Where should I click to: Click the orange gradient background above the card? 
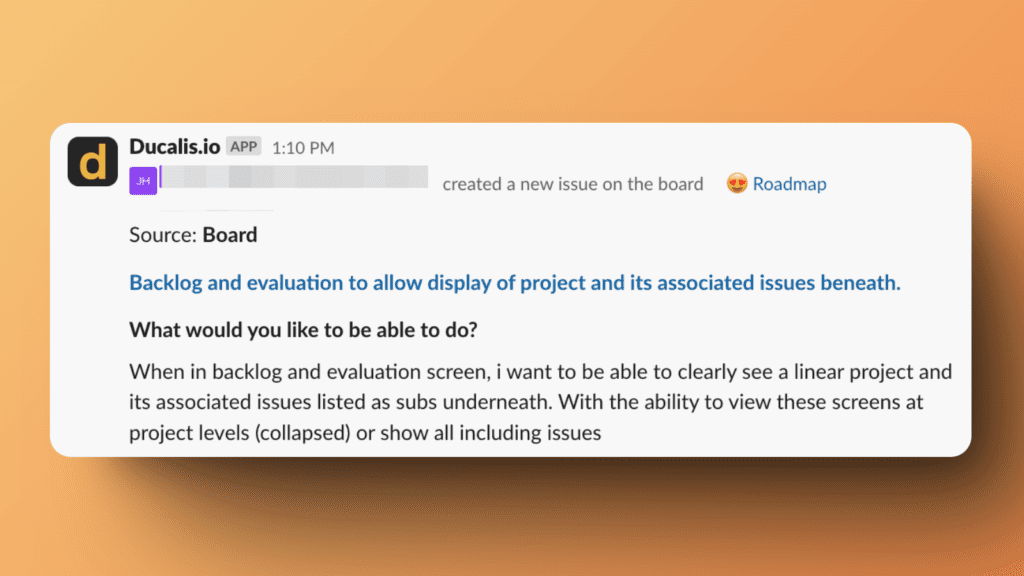click(x=512, y=60)
